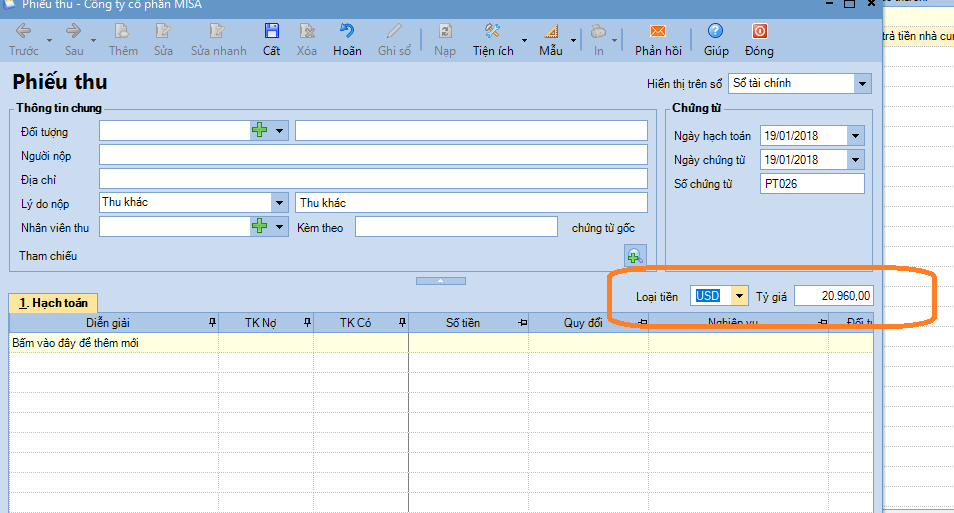Screen dimensions: 954x513
Task: Save the voucher with Cất icon
Action: tap(271, 31)
